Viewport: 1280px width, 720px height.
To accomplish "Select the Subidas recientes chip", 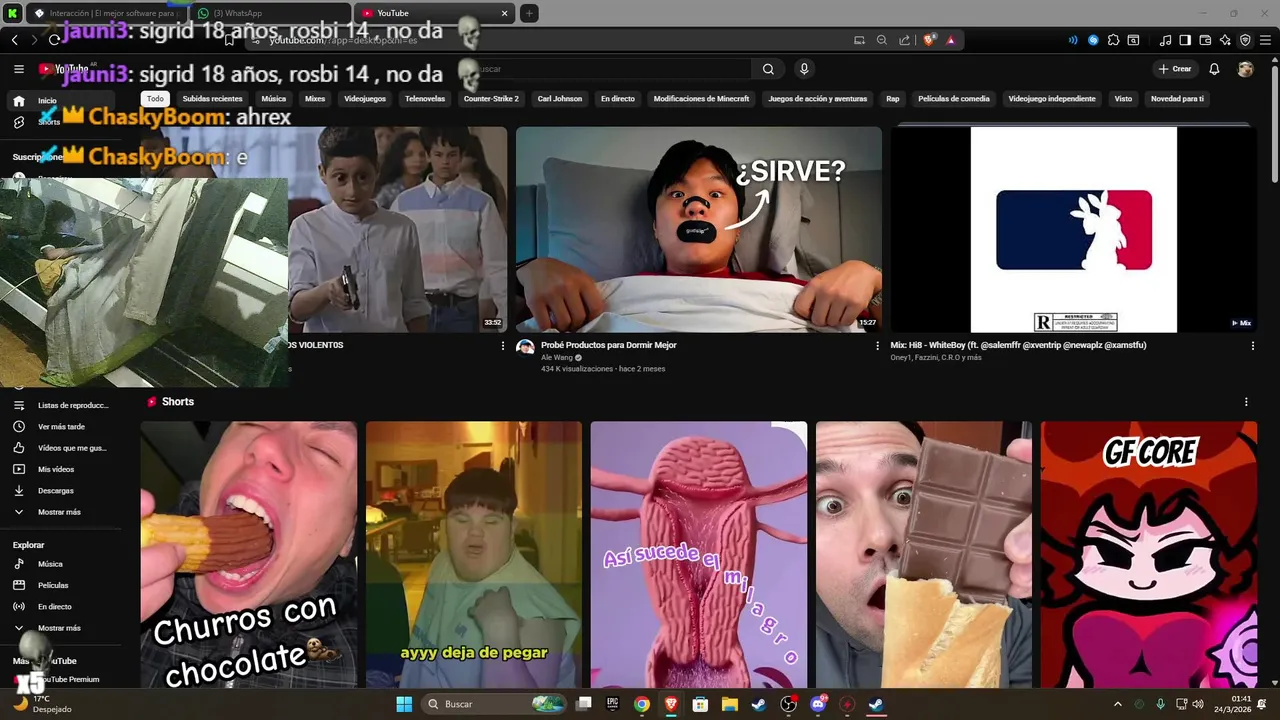I will (212, 99).
